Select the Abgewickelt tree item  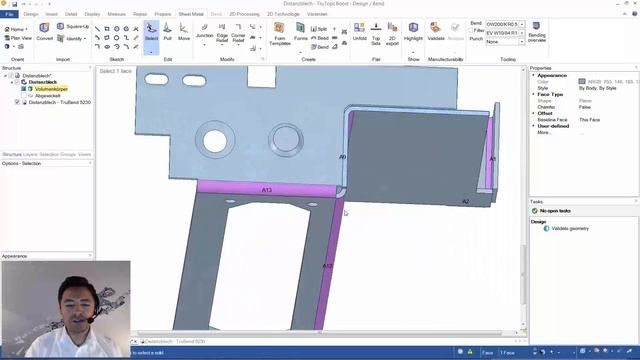click(47, 96)
